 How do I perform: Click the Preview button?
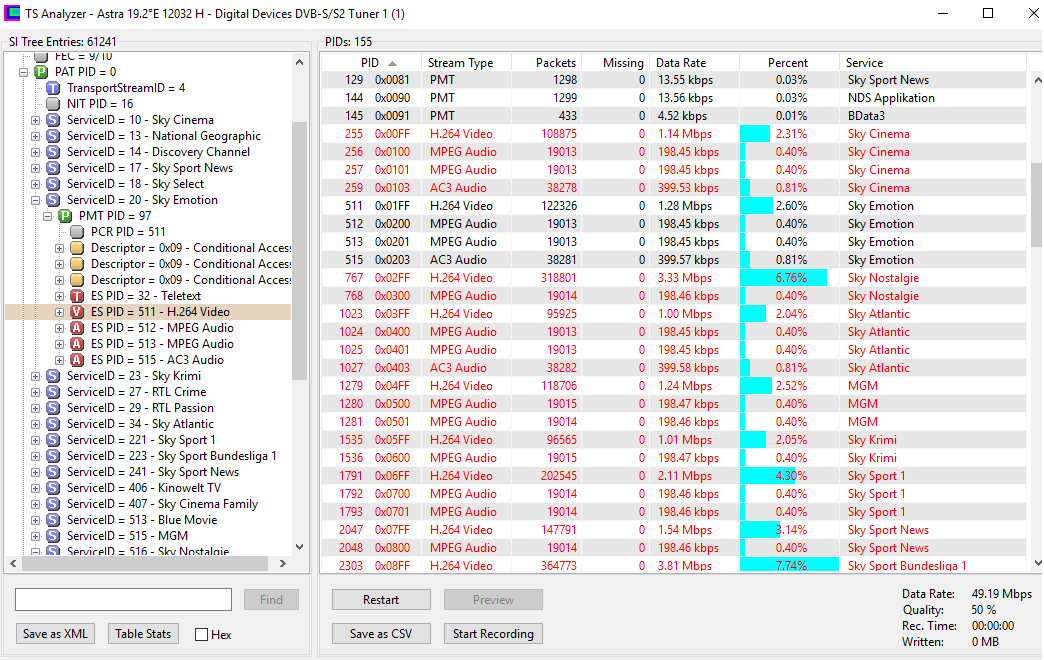coord(493,599)
